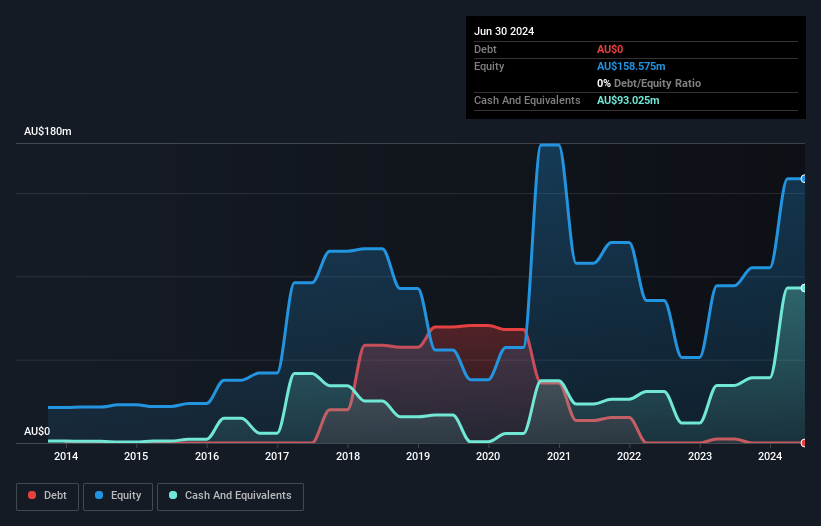Click the Jun 30 2024 tooltip date
Image resolution: width=821 pixels, height=526 pixels.
(504, 31)
